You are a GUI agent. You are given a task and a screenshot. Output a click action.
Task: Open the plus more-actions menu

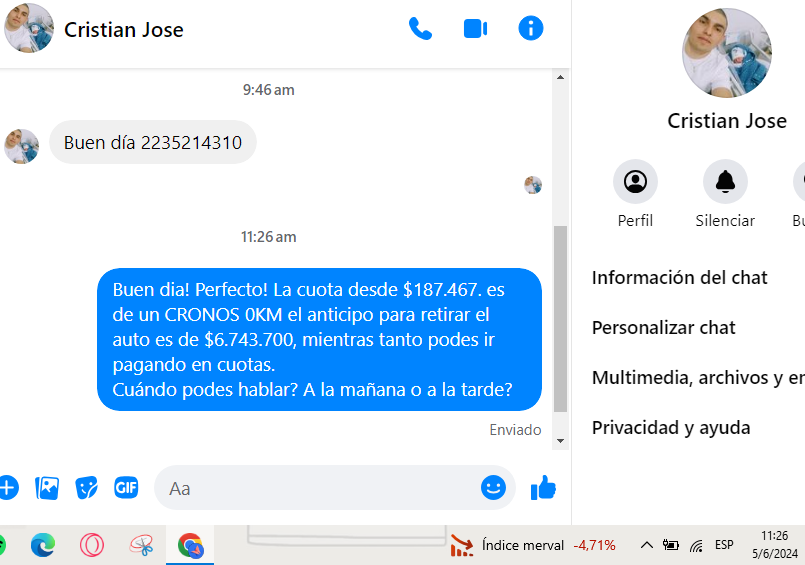7,488
